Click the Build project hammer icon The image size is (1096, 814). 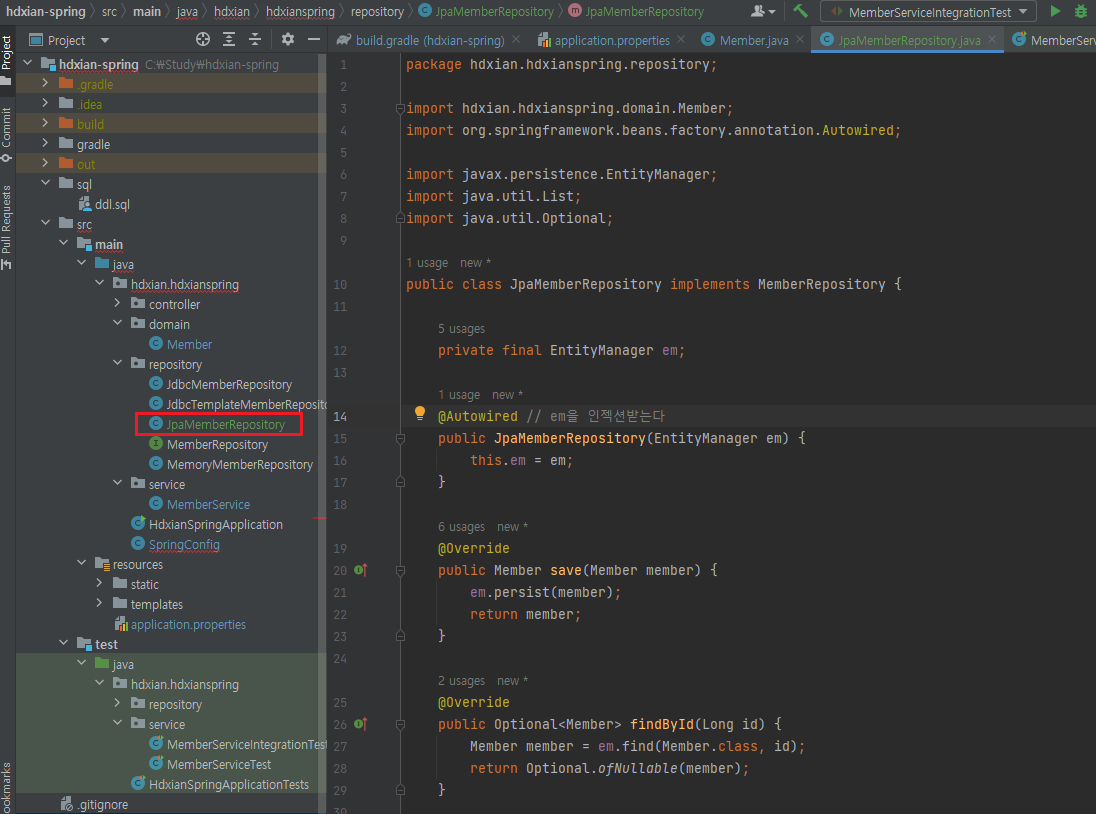(801, 11)
